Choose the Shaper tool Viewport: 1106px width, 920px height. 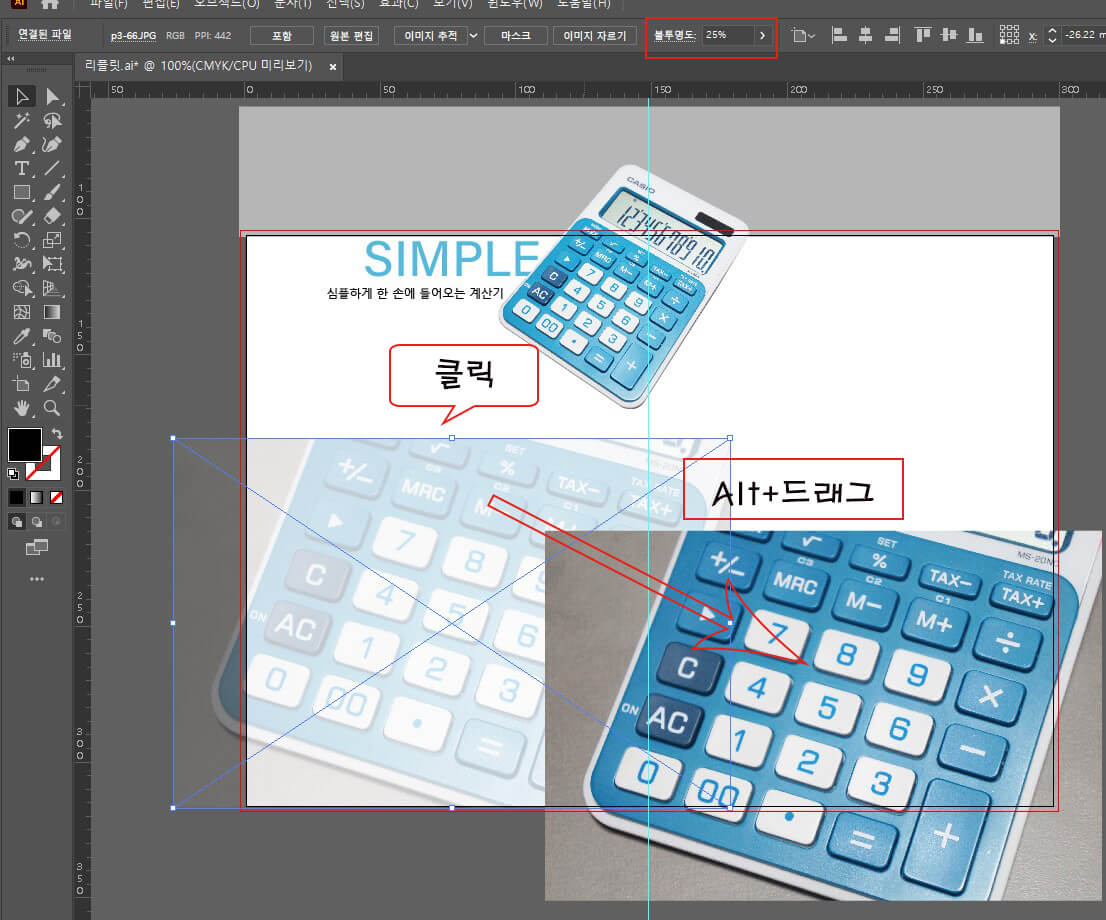coord(22,217)
